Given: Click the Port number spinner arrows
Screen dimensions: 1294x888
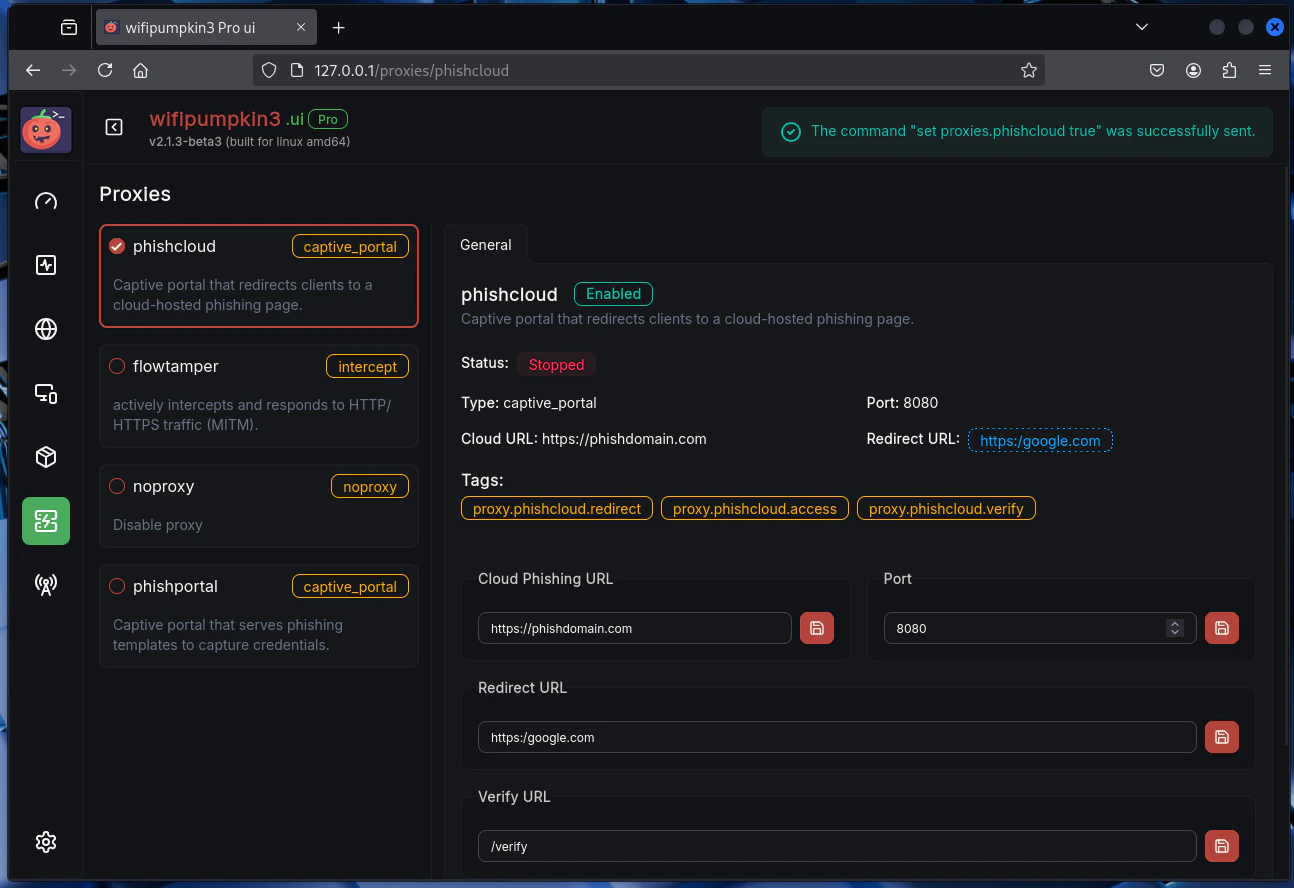Looking at the screenshot, I should (1175, 628).
